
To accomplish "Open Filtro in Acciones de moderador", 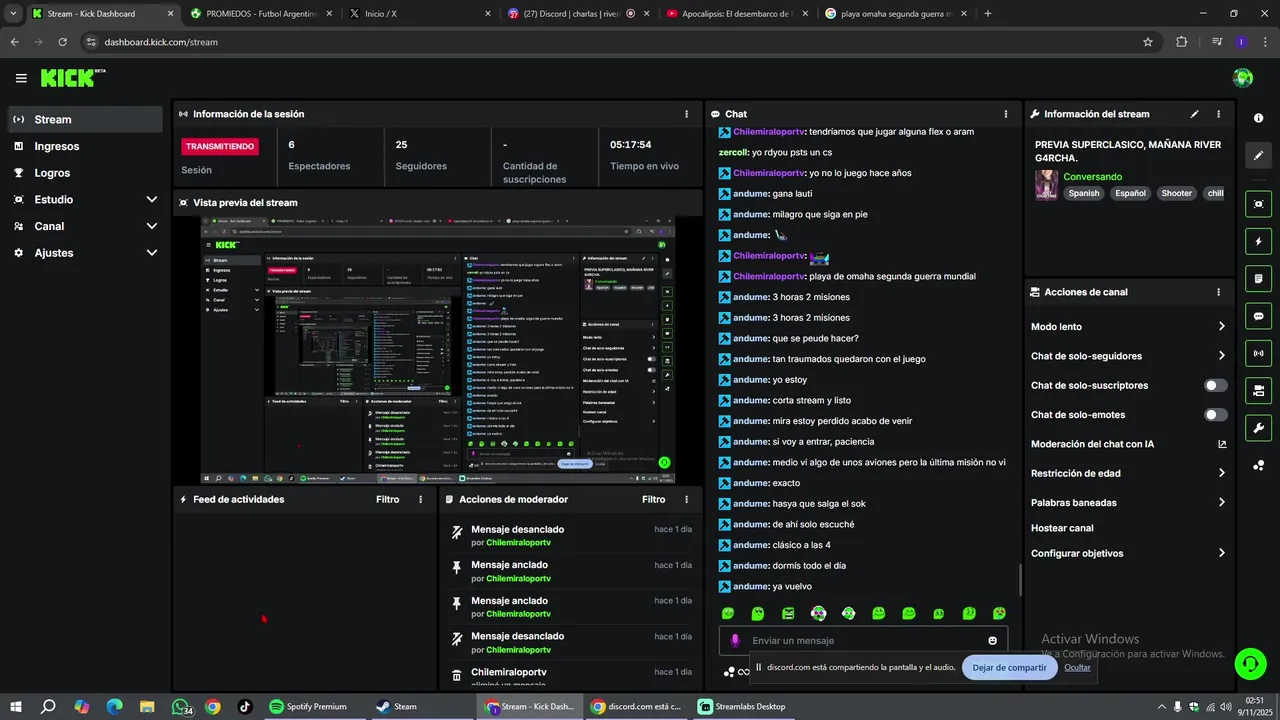I will [x=653, y=499].
